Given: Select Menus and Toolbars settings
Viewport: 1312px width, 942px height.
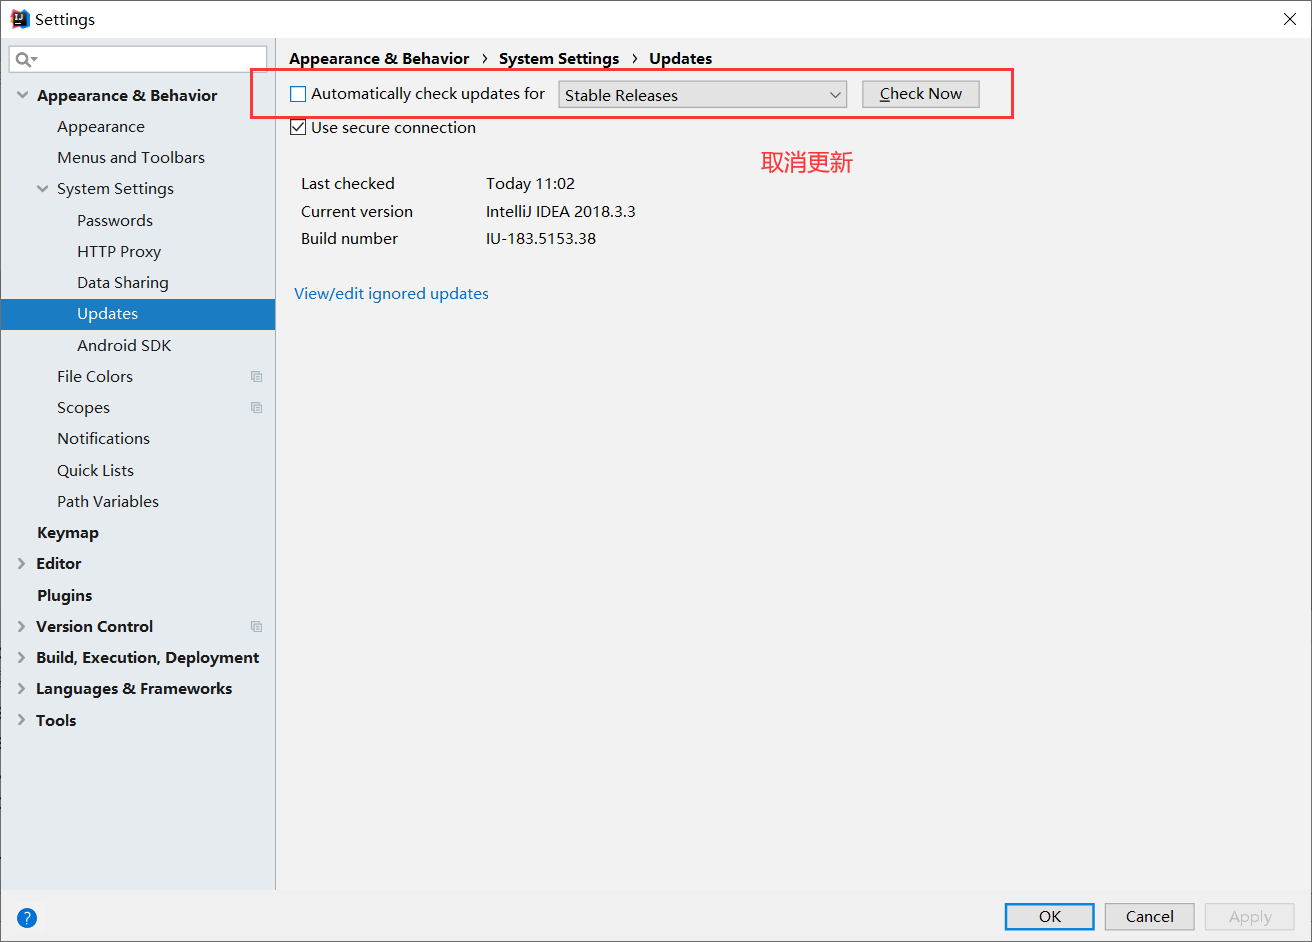Looking at the screenshot, I should coord(131,158).
